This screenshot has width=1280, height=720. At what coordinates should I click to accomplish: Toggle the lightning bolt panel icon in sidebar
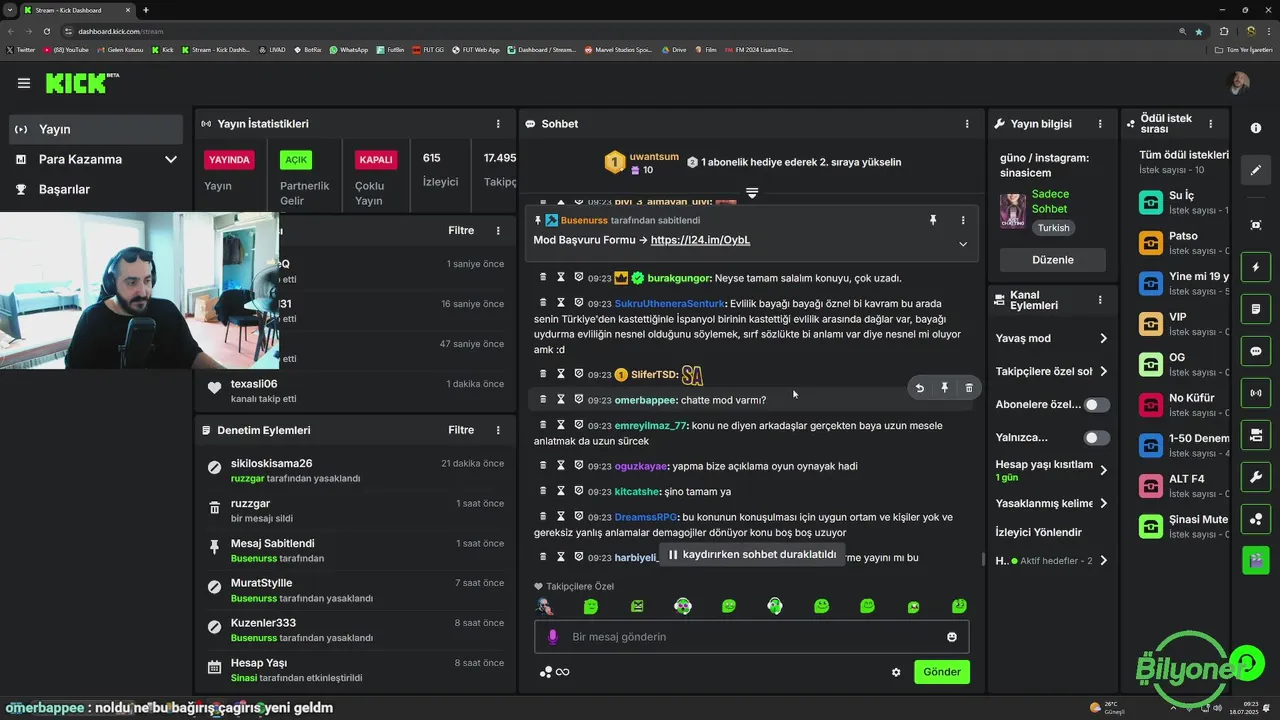[1256, 268]
